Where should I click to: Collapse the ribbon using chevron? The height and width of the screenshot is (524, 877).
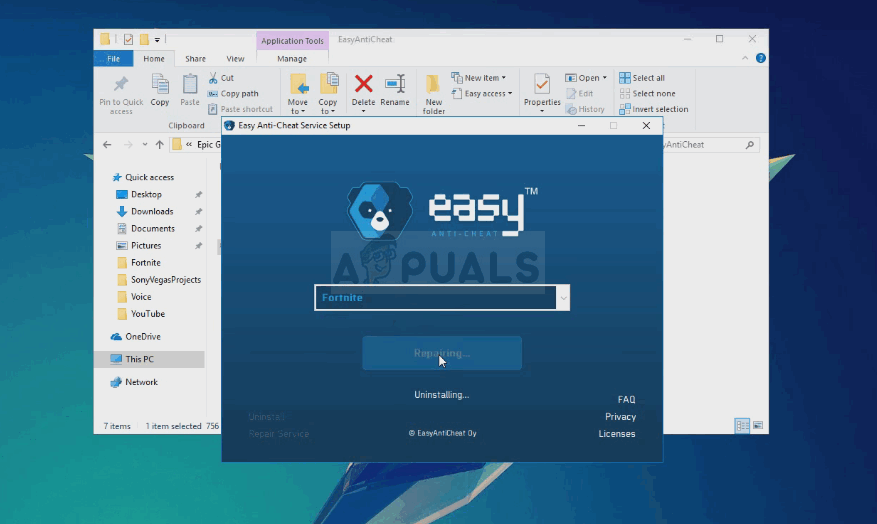click(745, 58)
